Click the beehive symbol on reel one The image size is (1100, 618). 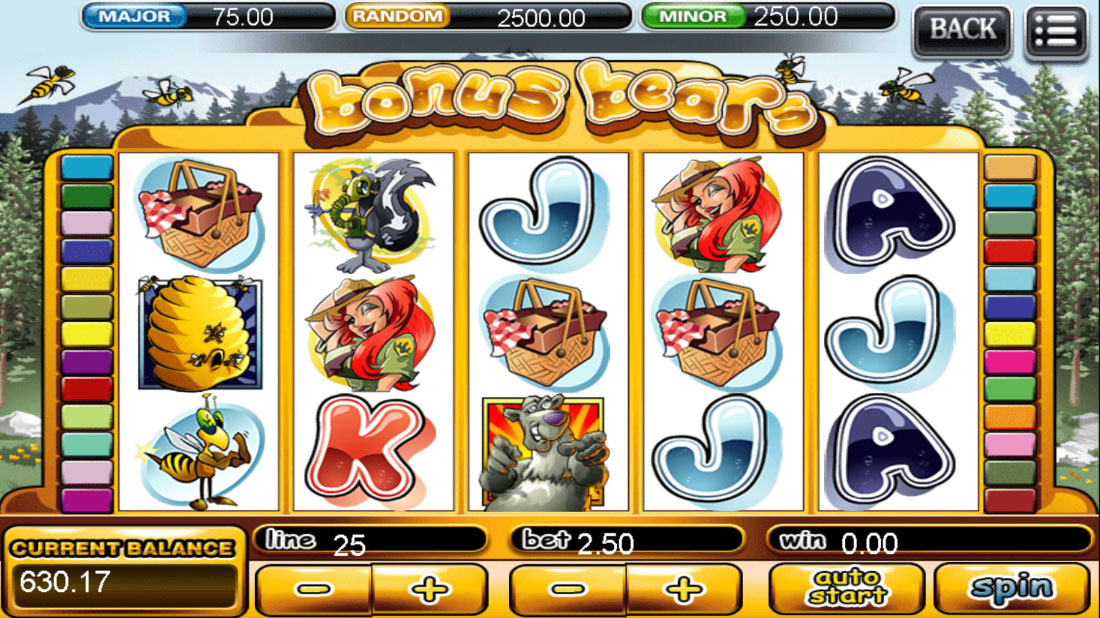point(200,332)
